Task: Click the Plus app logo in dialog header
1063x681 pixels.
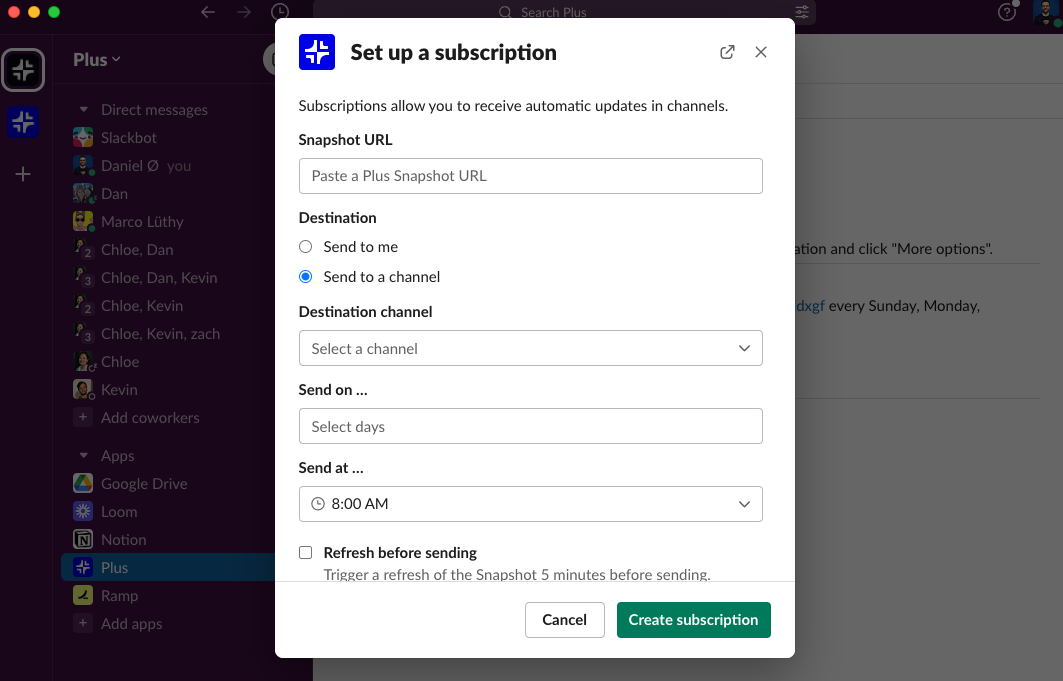Action: (x=317, y=52)
